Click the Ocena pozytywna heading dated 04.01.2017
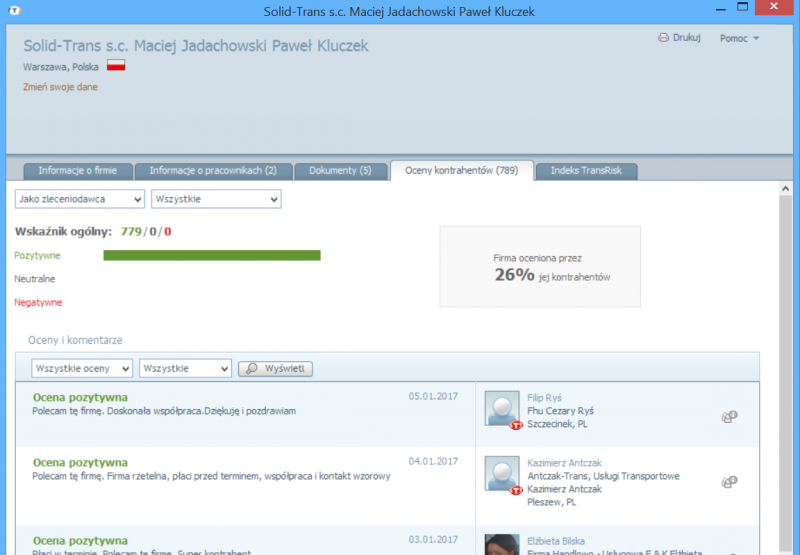Viewport: 800px width, 555px height. tap(80, 463)
